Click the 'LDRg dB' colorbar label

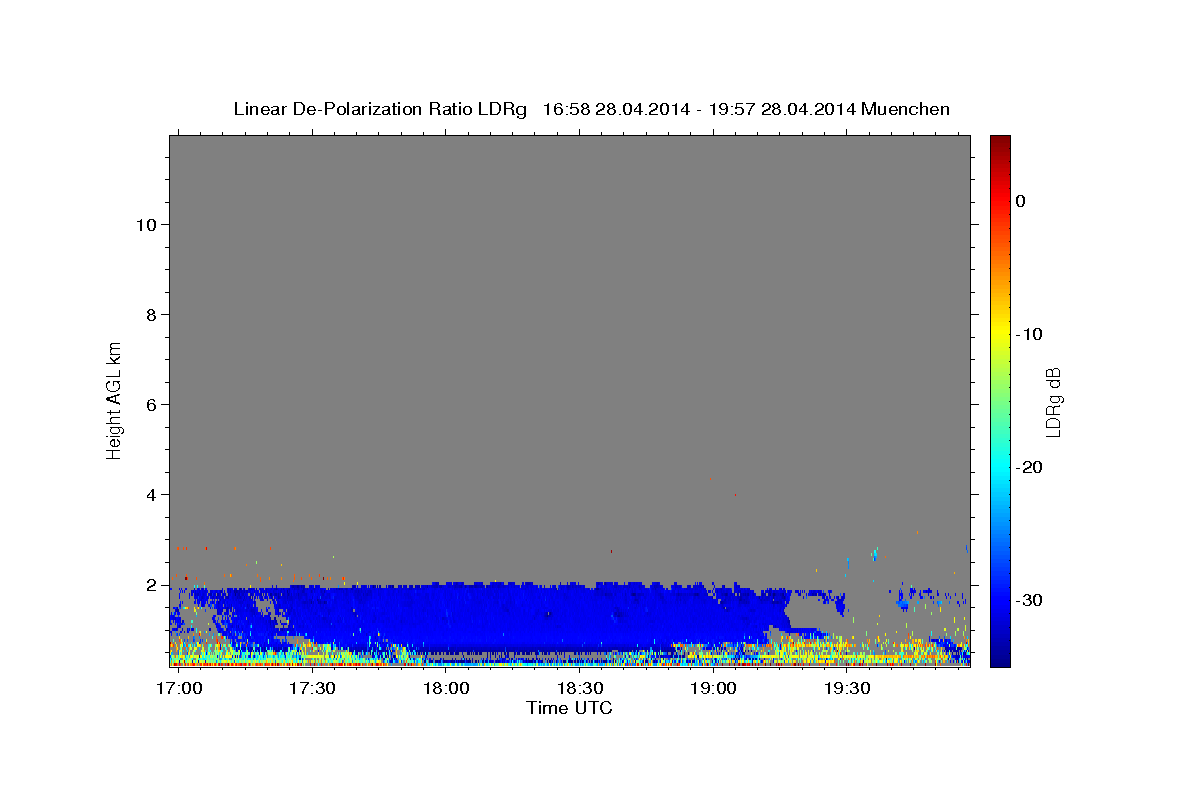click(1052, 402)
